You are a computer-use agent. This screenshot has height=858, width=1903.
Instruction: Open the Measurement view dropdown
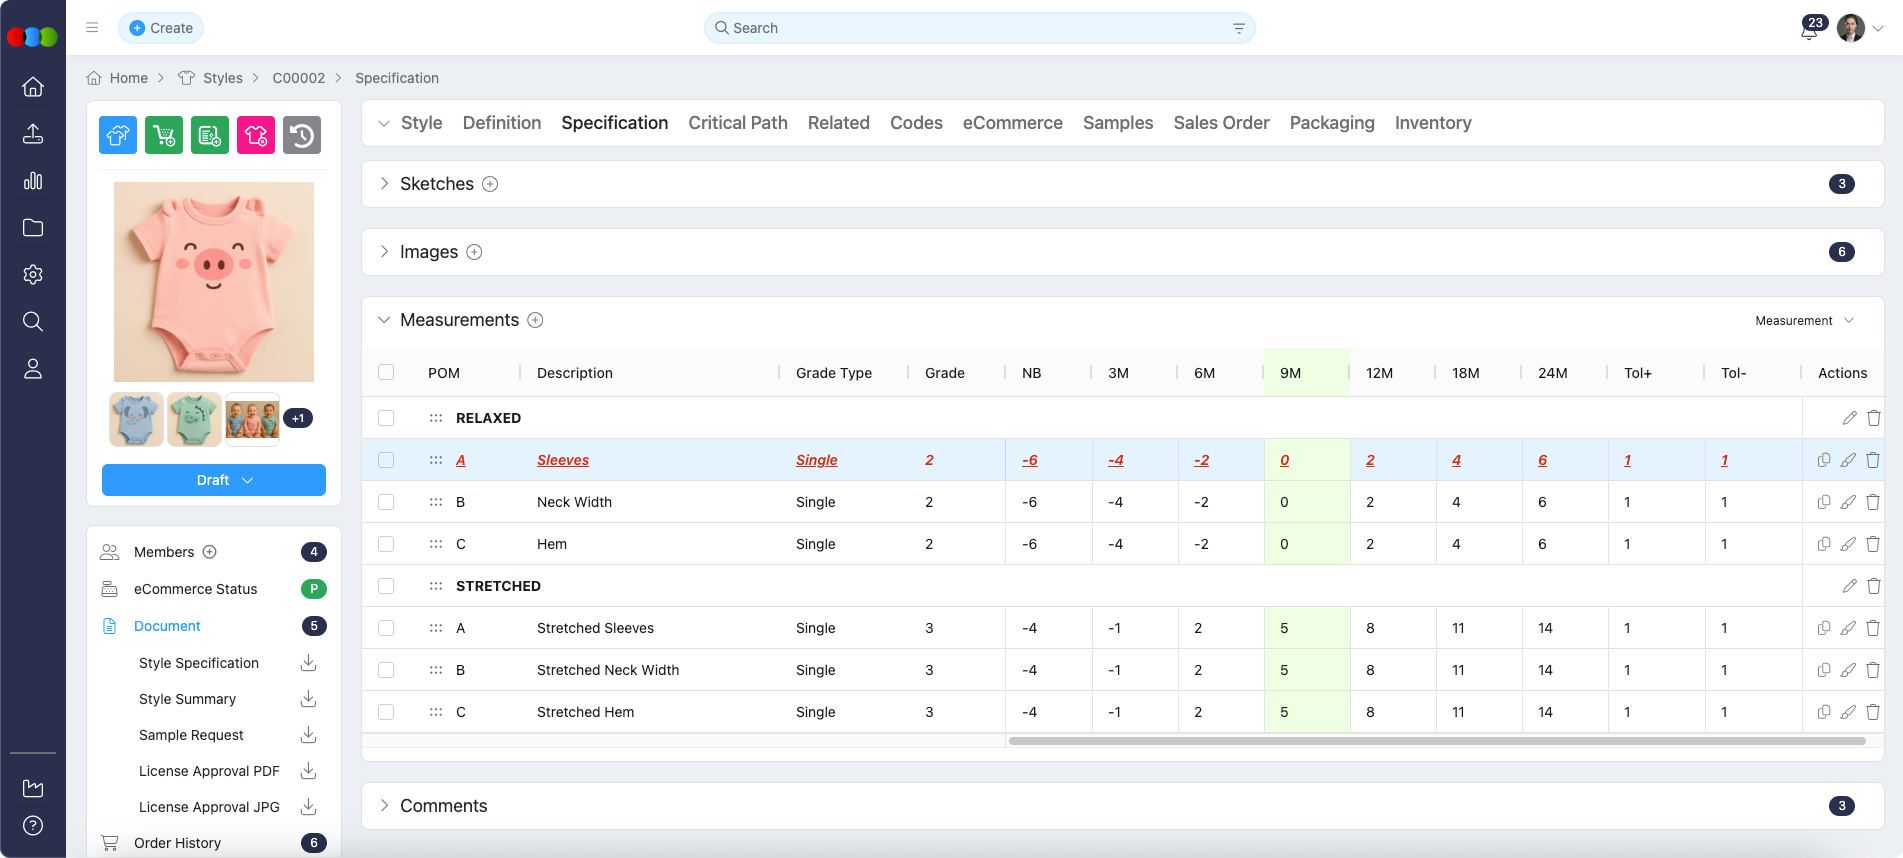tap(1804, 321)
